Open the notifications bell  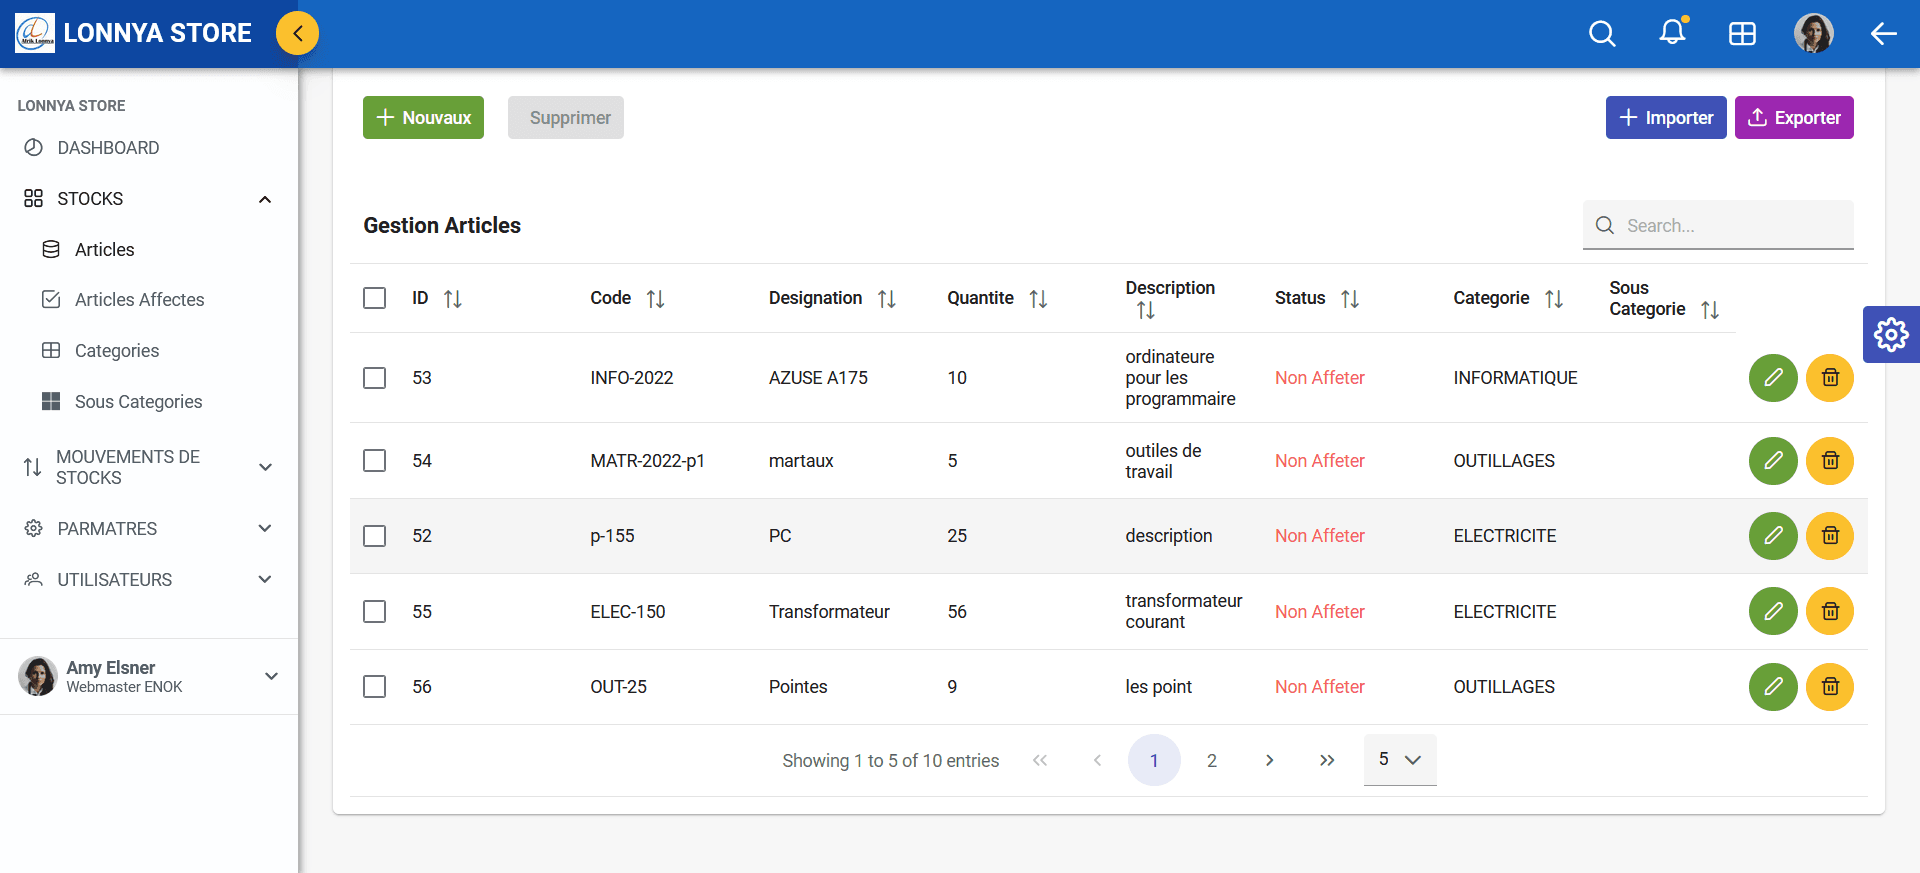1672,33
